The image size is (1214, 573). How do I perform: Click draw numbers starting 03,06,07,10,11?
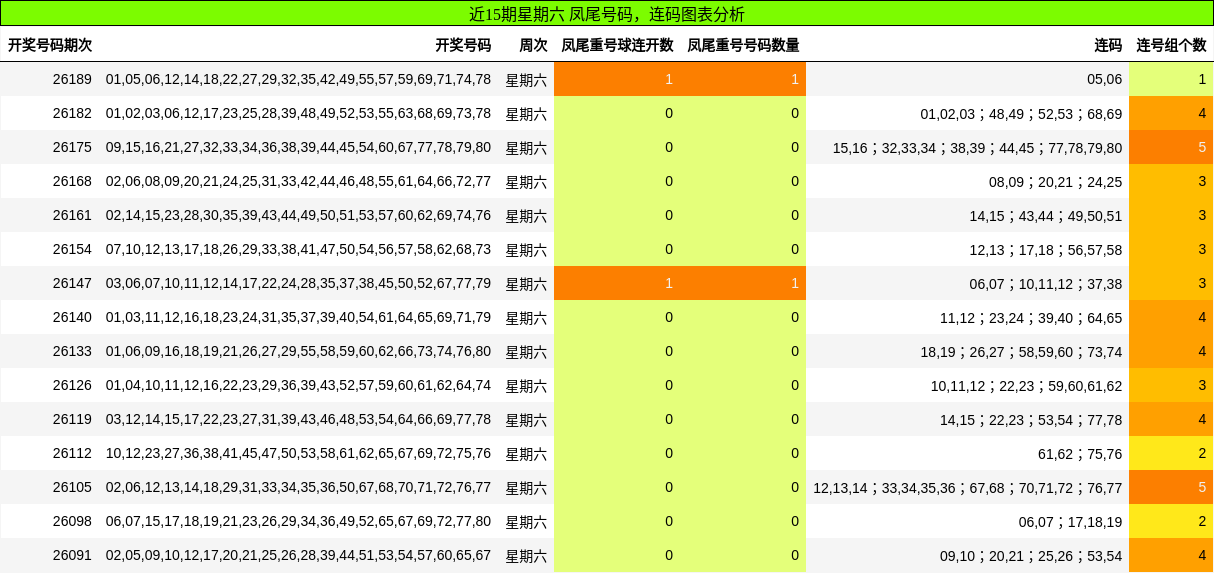299,283
